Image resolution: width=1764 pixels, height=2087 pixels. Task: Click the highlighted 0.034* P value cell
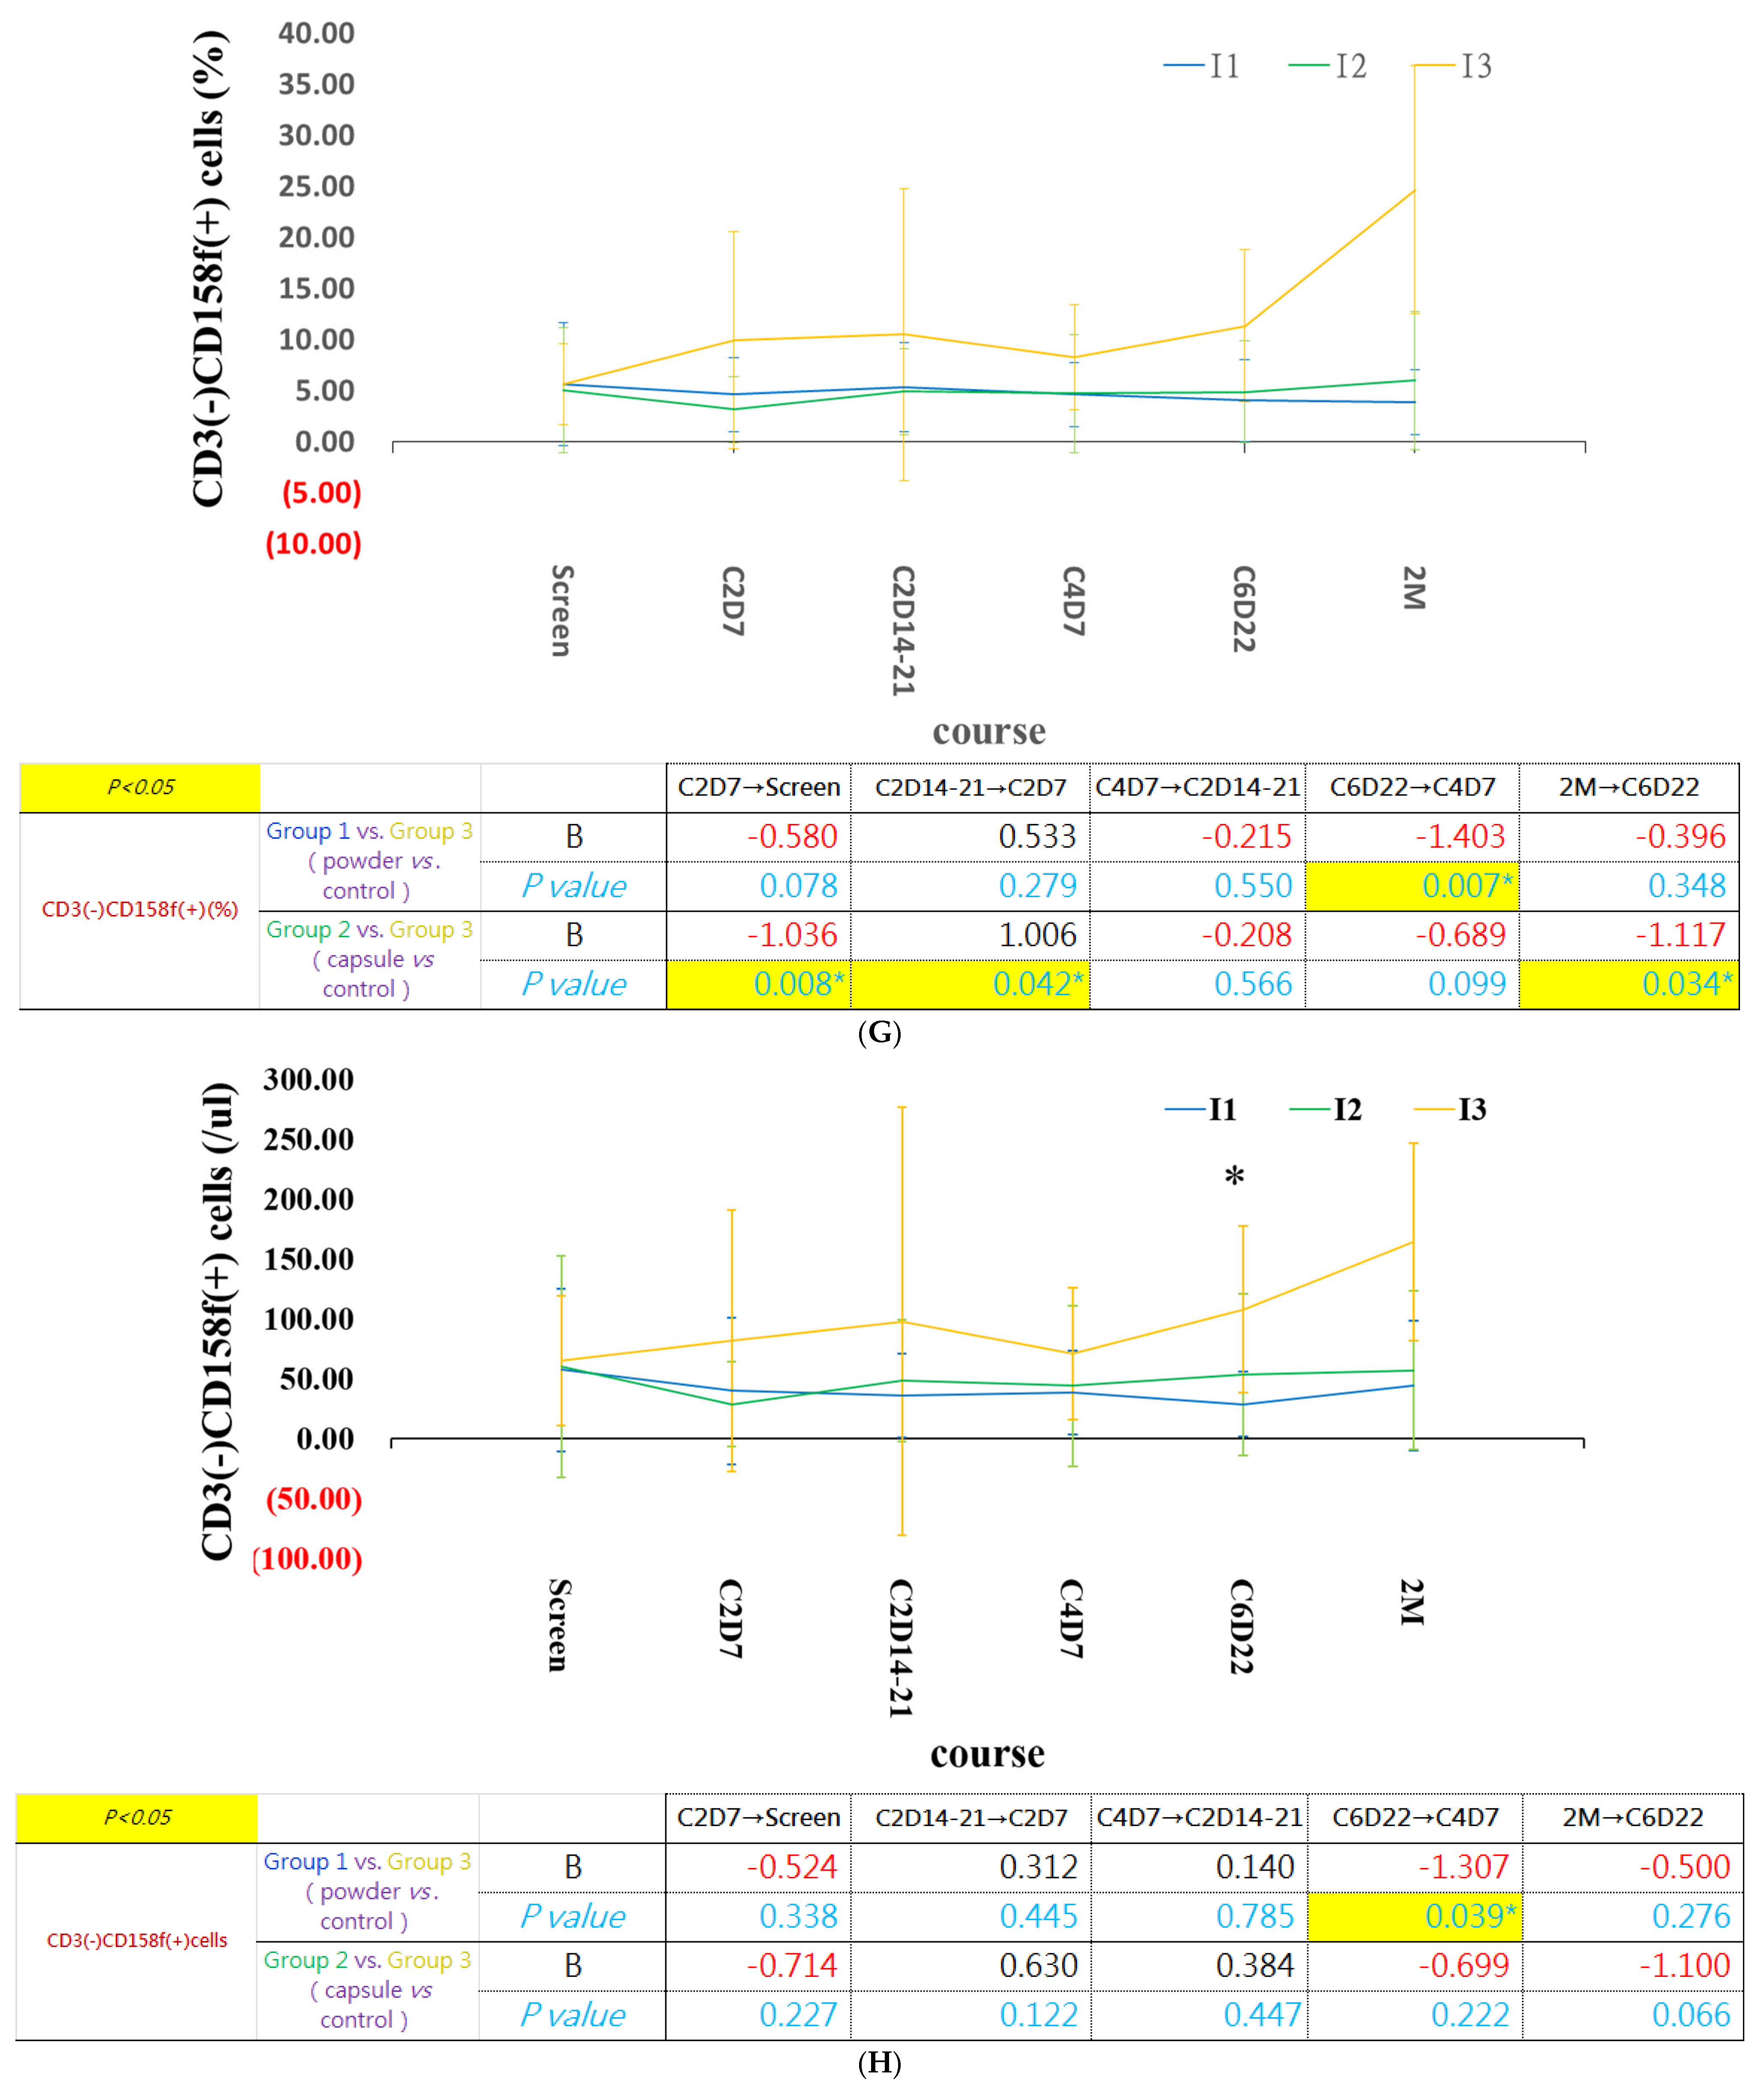click(x=1629, y=984)
